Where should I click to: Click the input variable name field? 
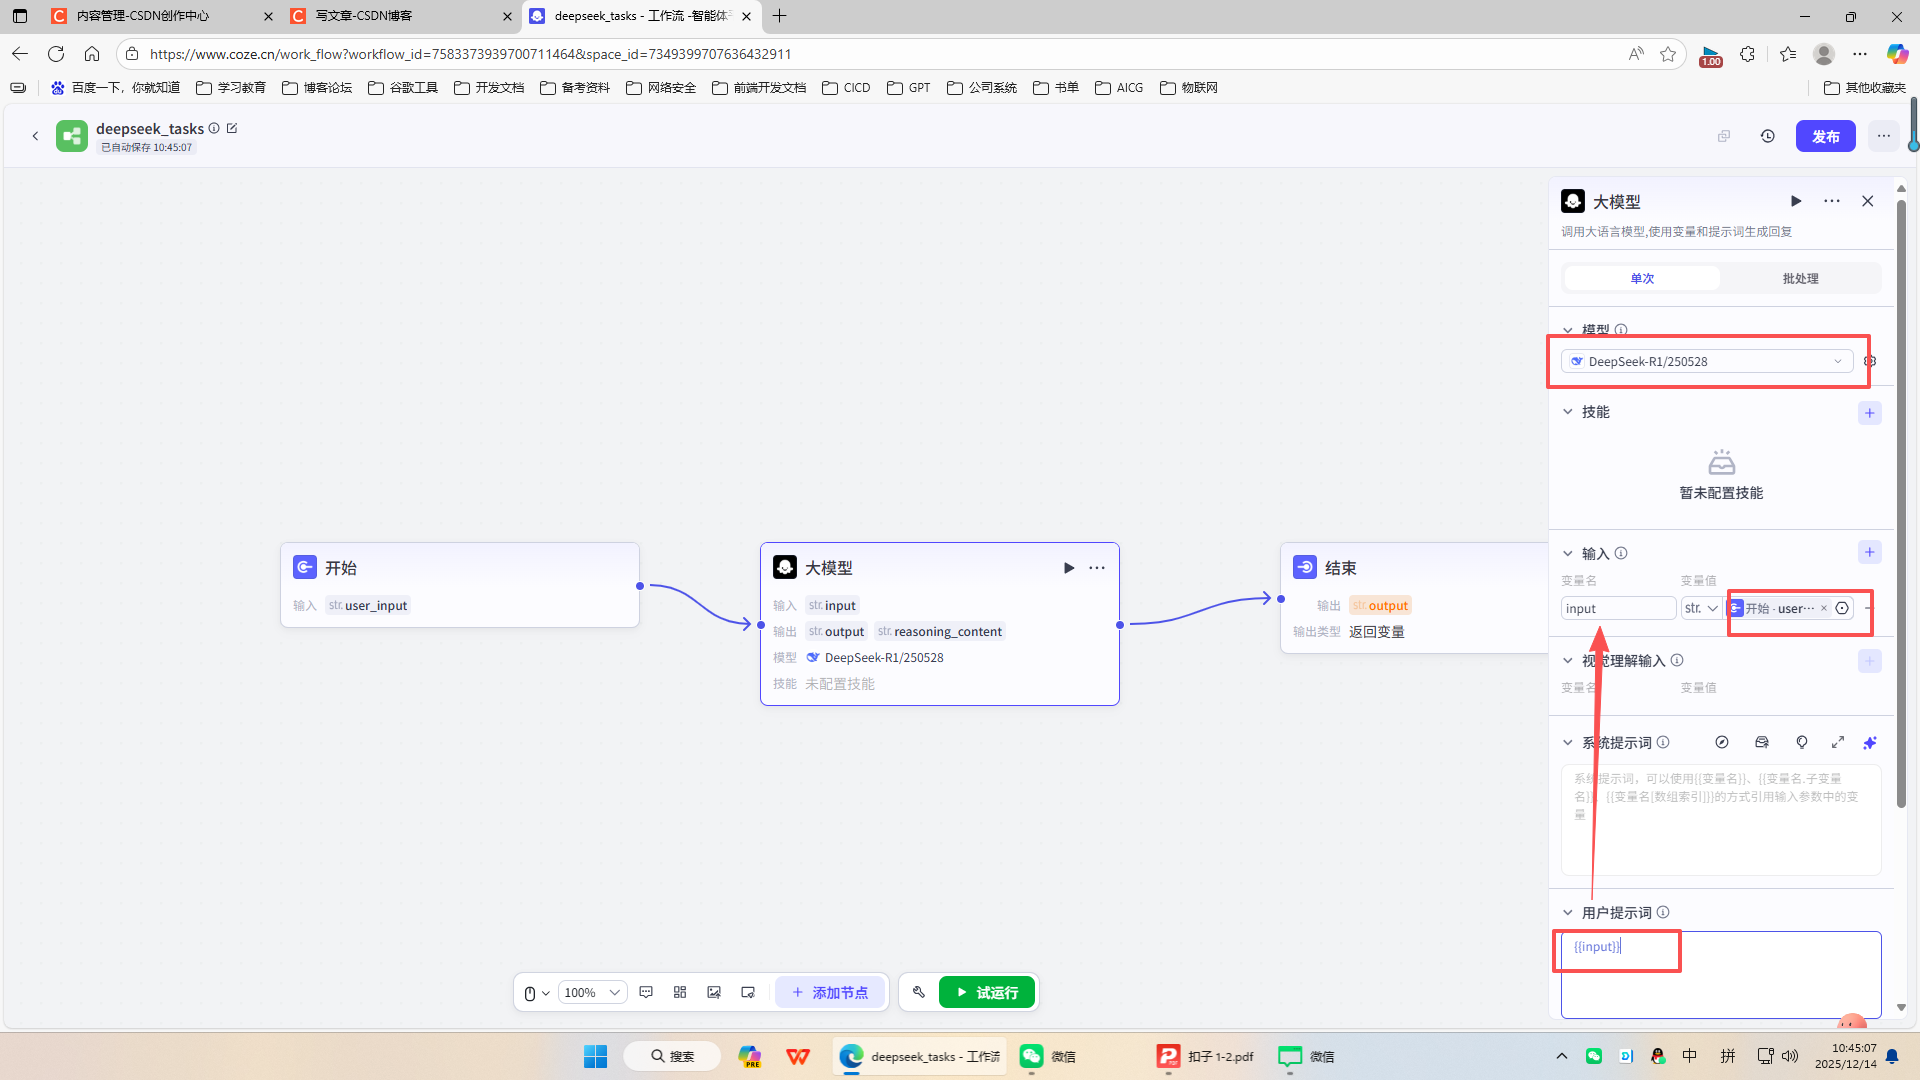click(x=1617, y=608)
